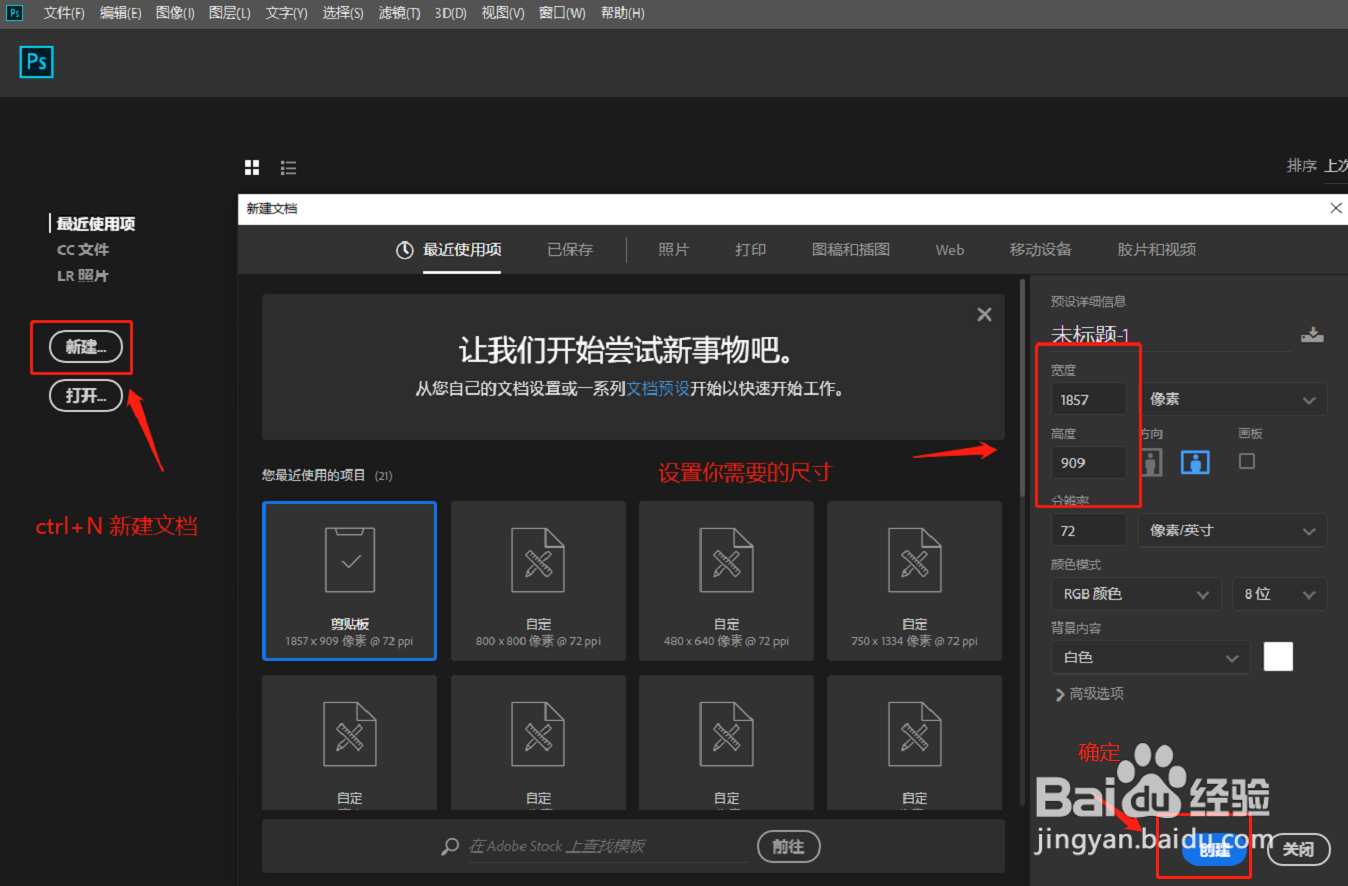Open the 文字(Y) menu
This screenshot has height=886, width=1348.
click(x=287, y=13)
